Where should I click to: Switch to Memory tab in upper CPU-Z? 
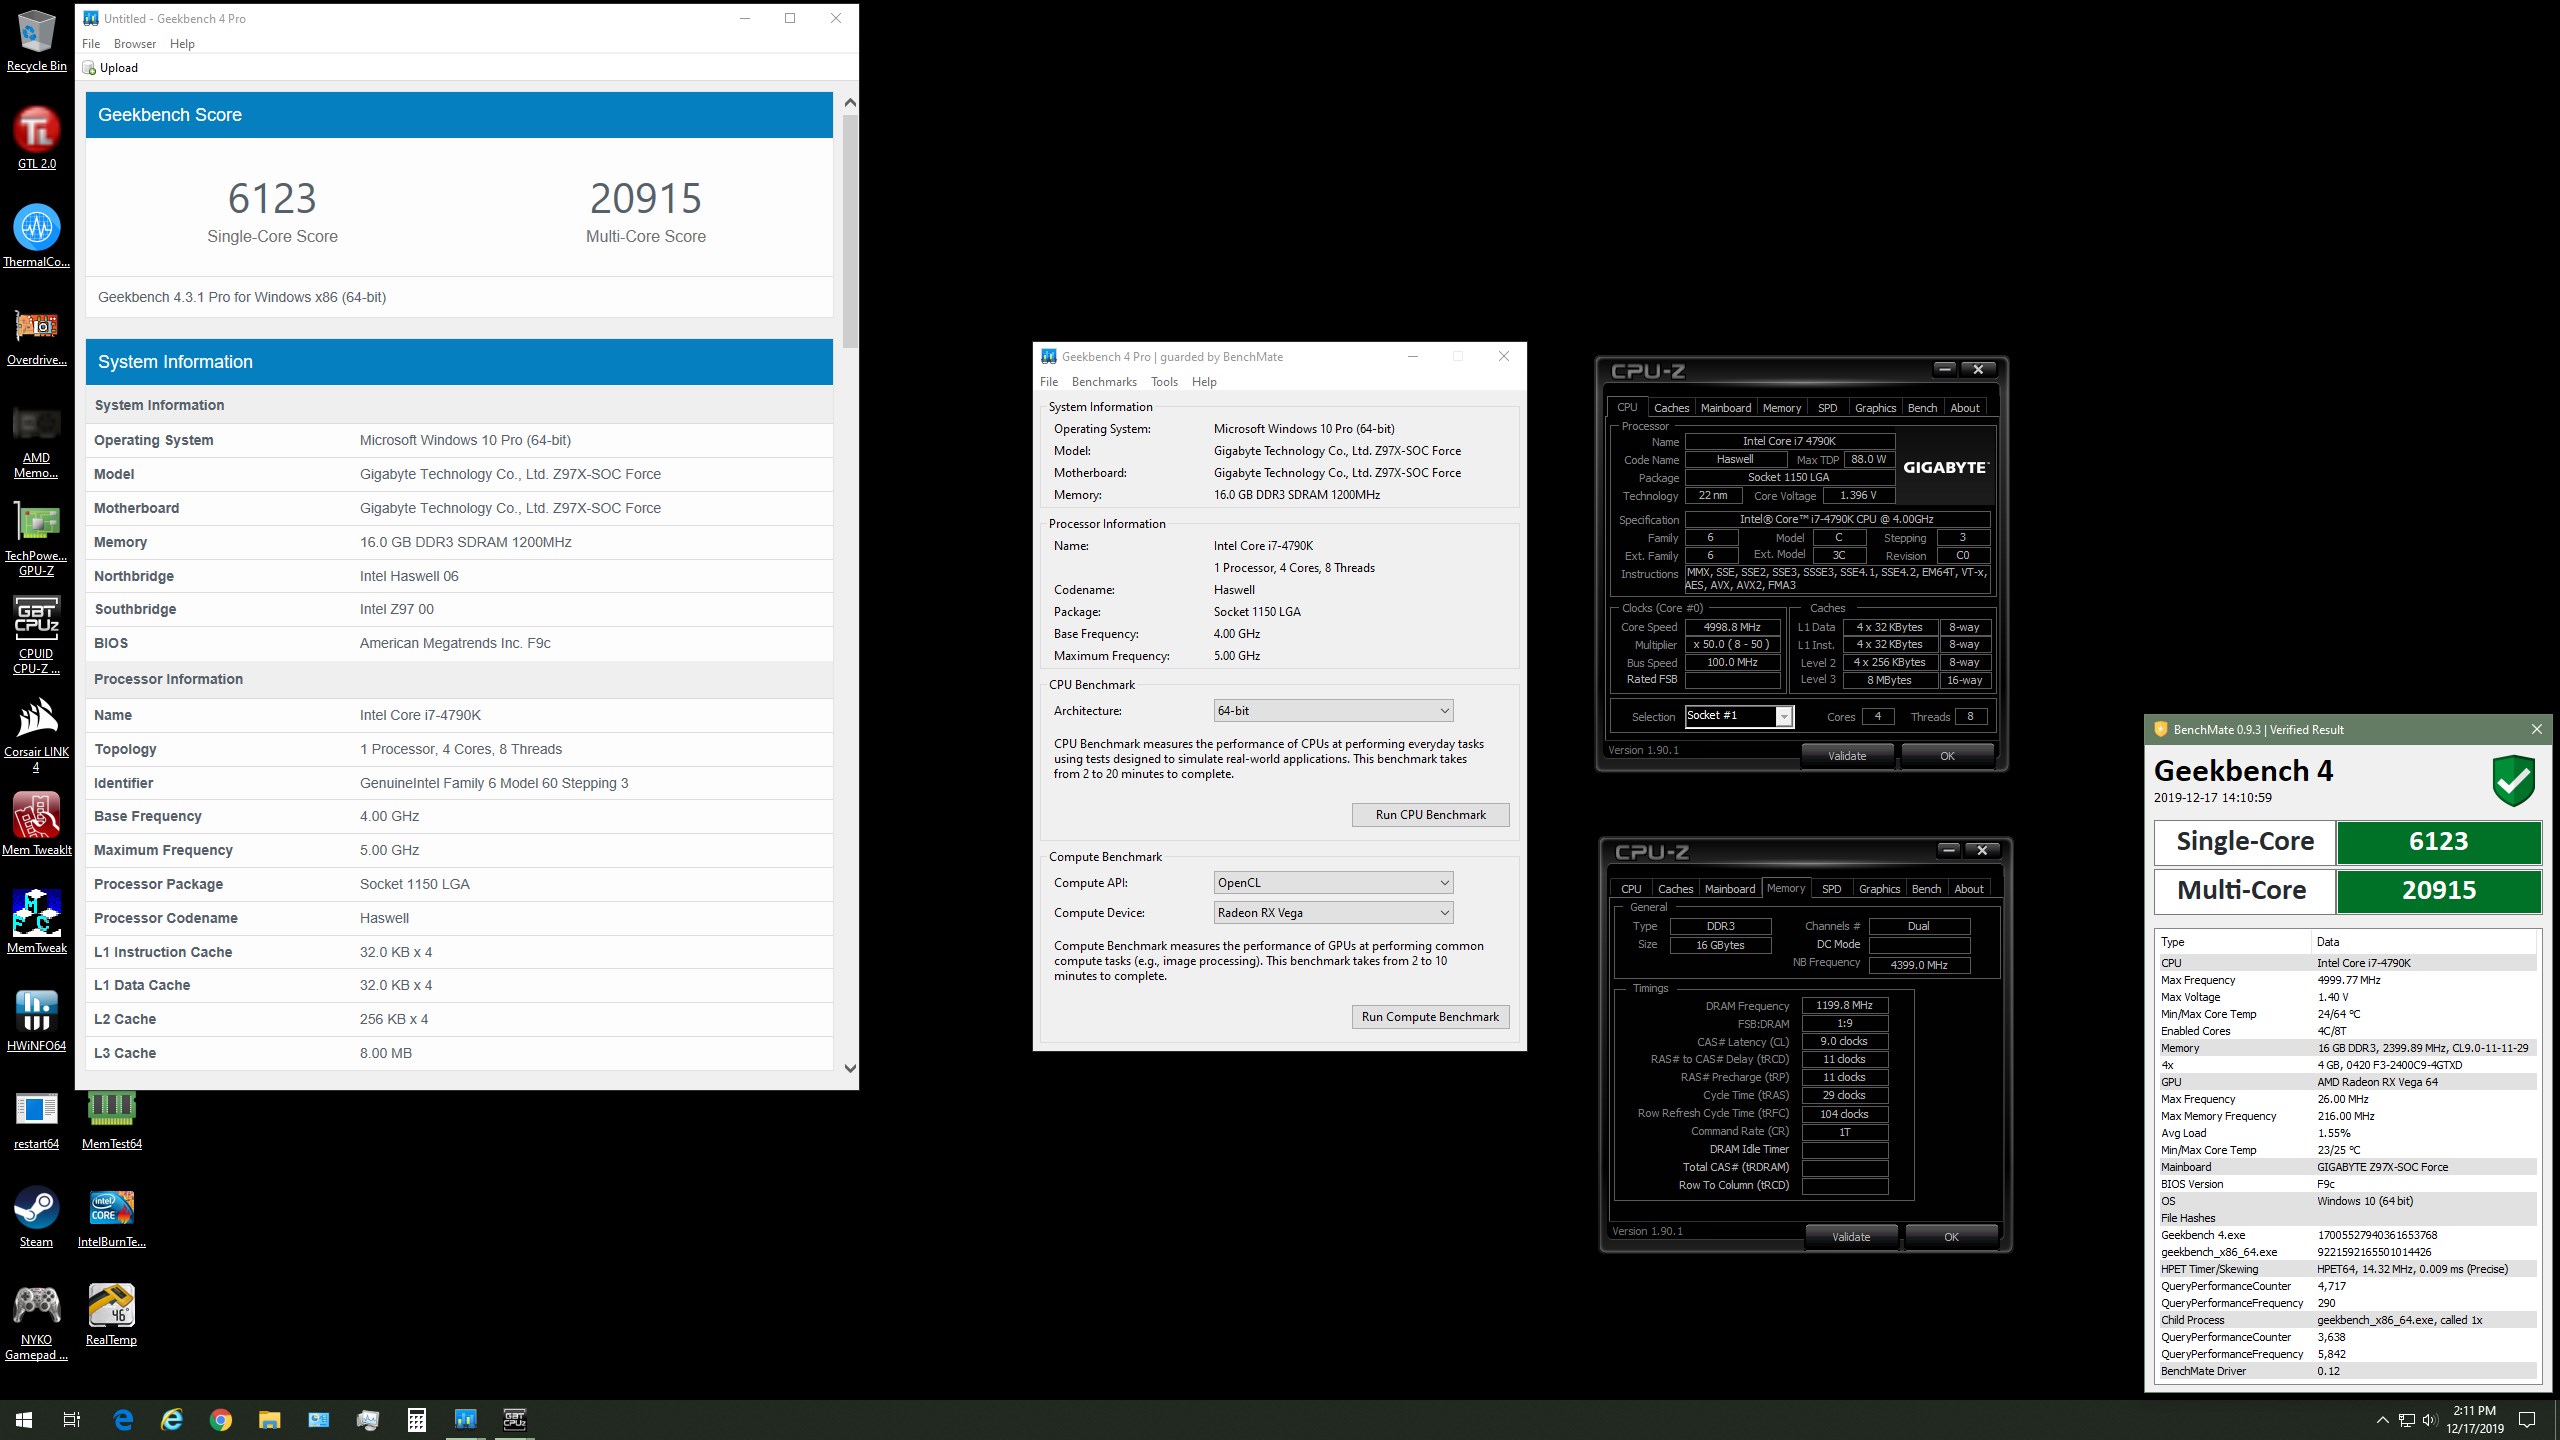(1782, 408)
